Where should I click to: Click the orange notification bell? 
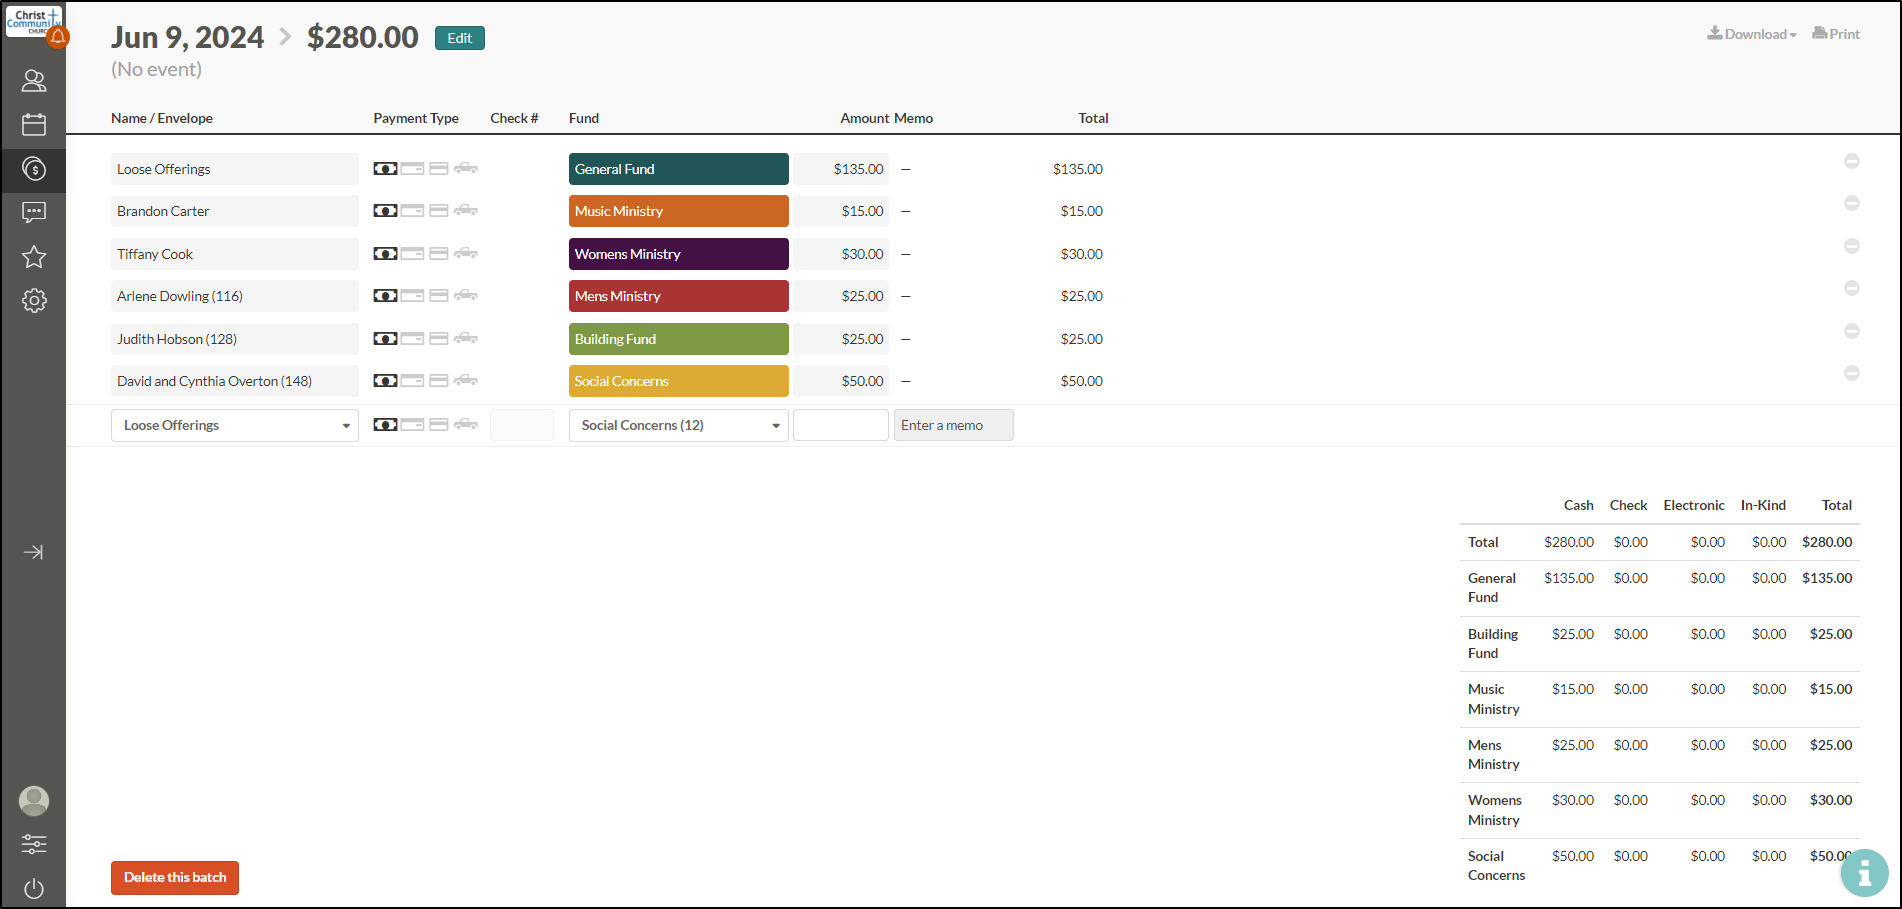click(58, 38)
